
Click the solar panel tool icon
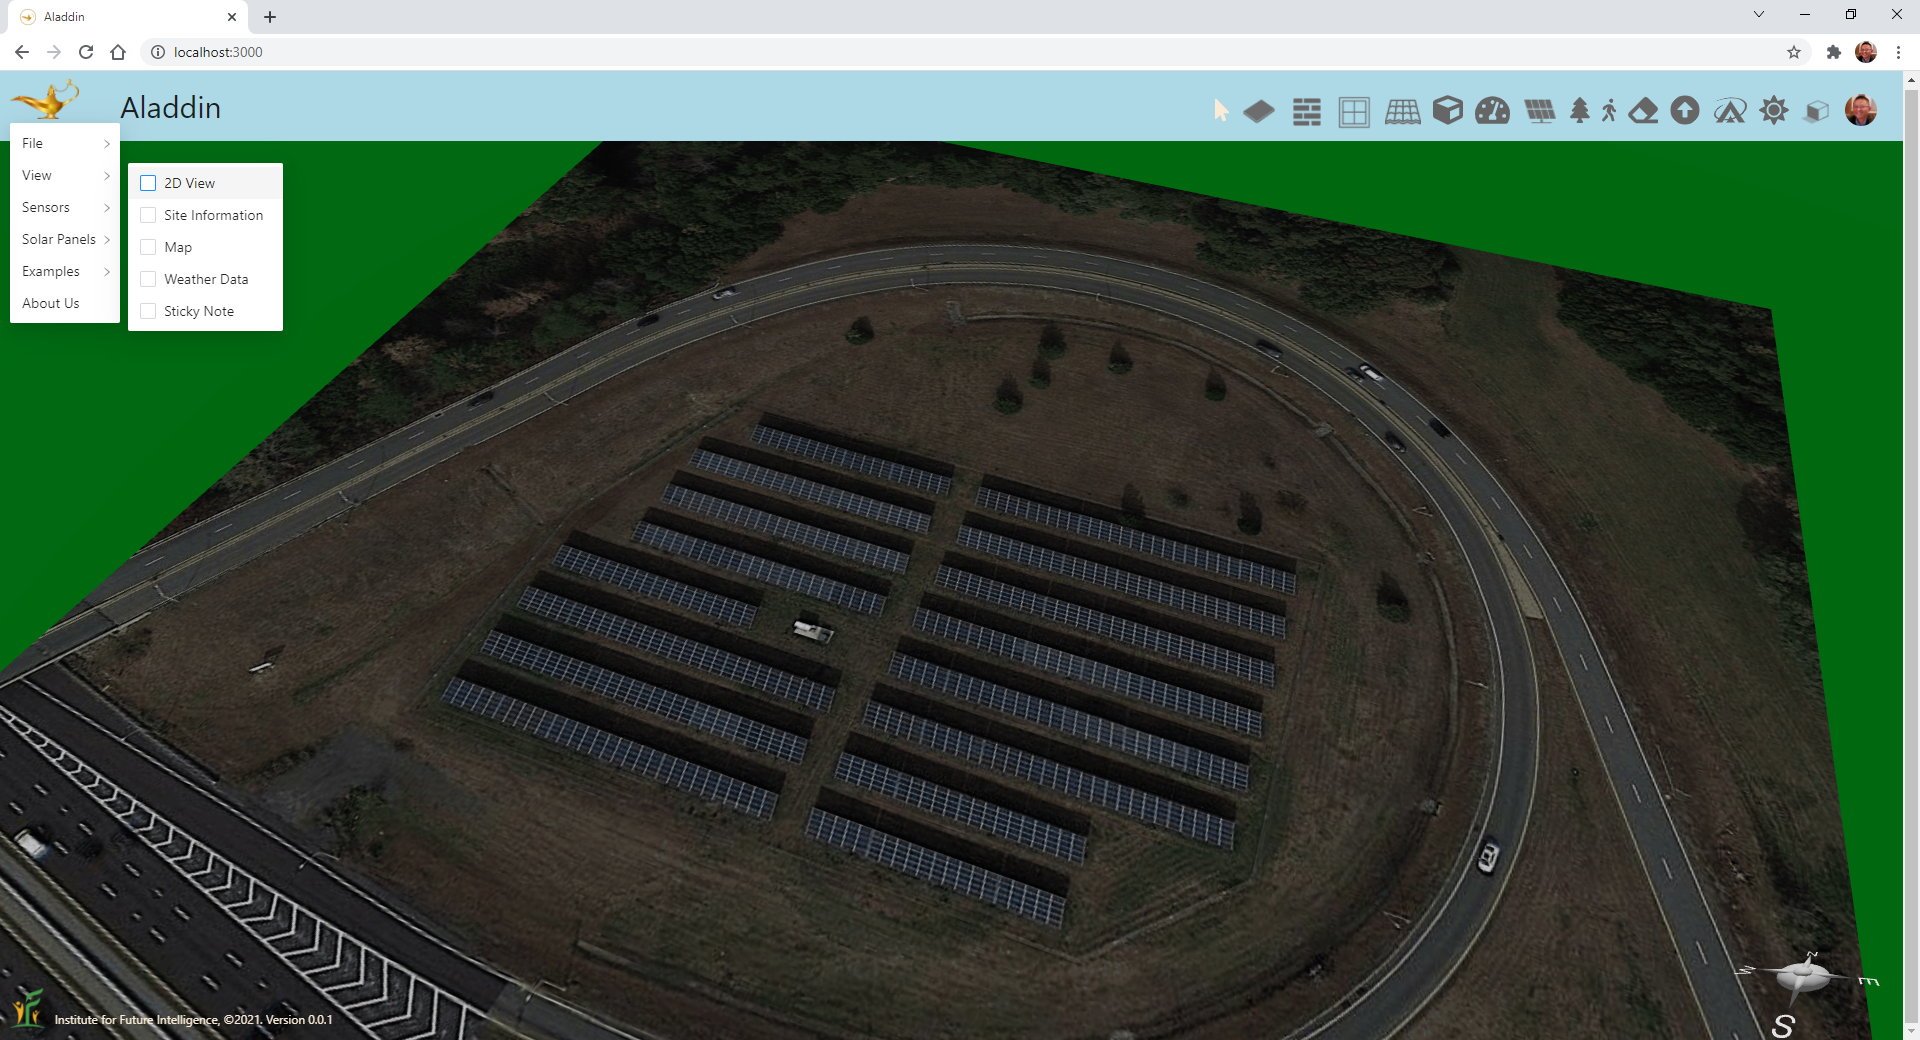pyautogui.click(x=1539, y=111)
